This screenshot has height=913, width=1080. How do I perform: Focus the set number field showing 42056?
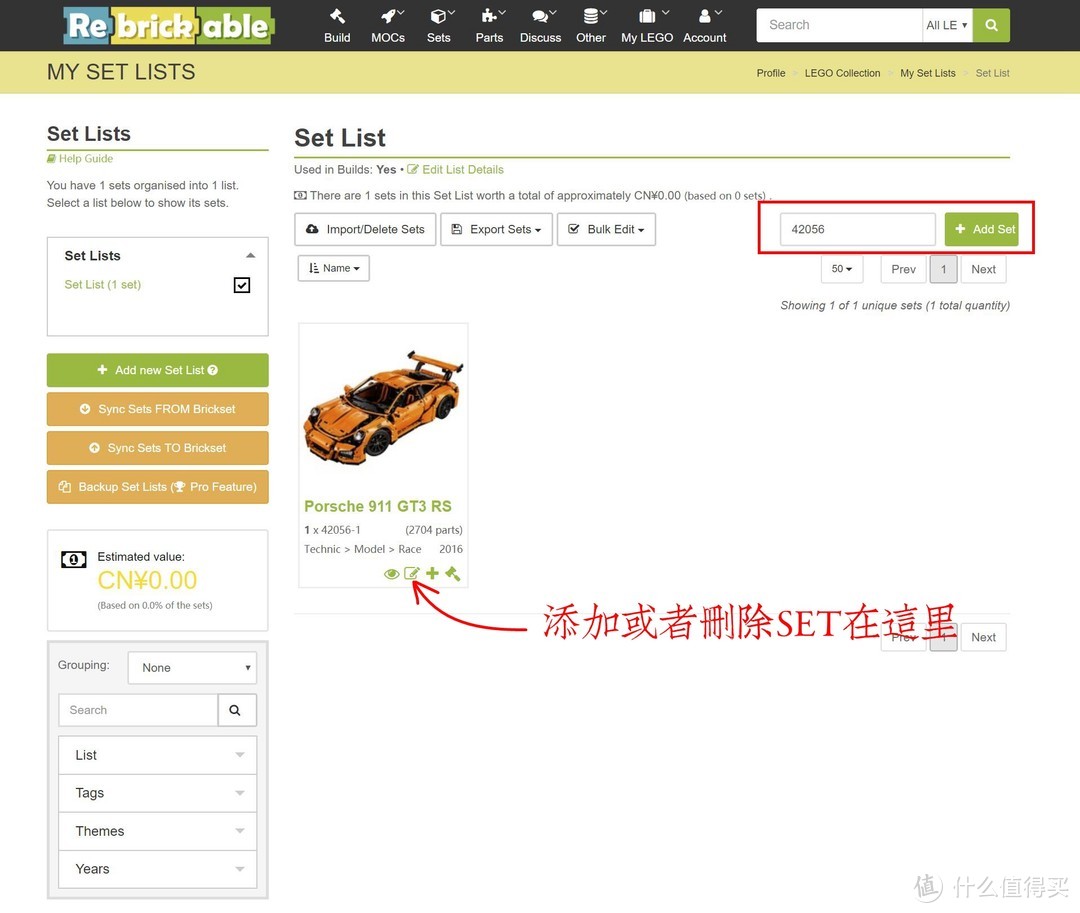tap(858, 229)
